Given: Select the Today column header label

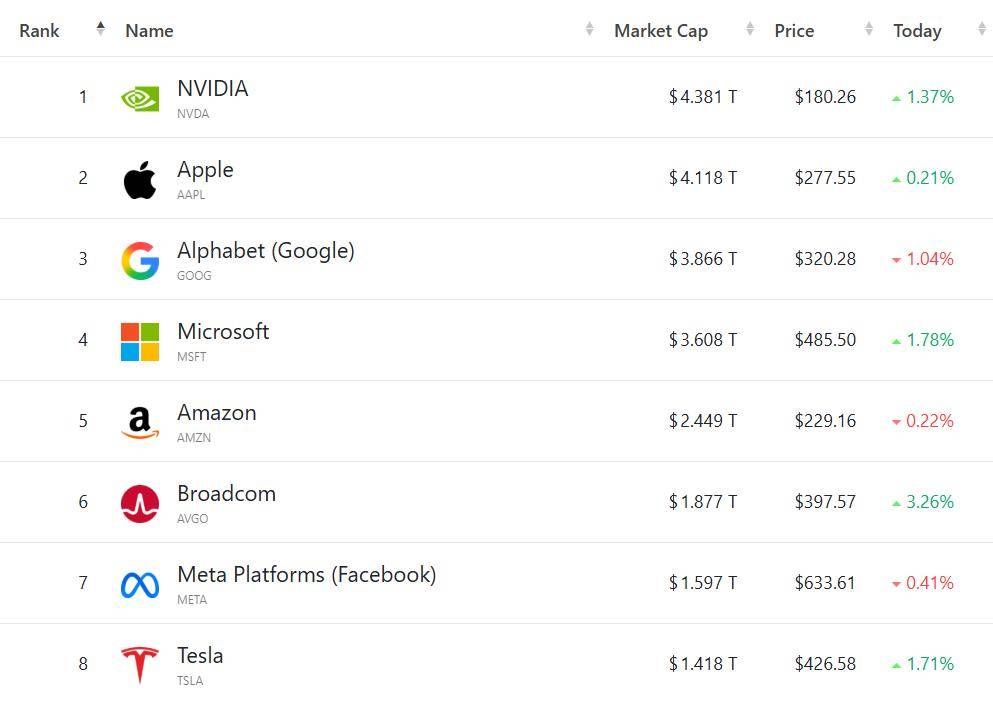Looking at the screenshot, I should tap(917, 31).
